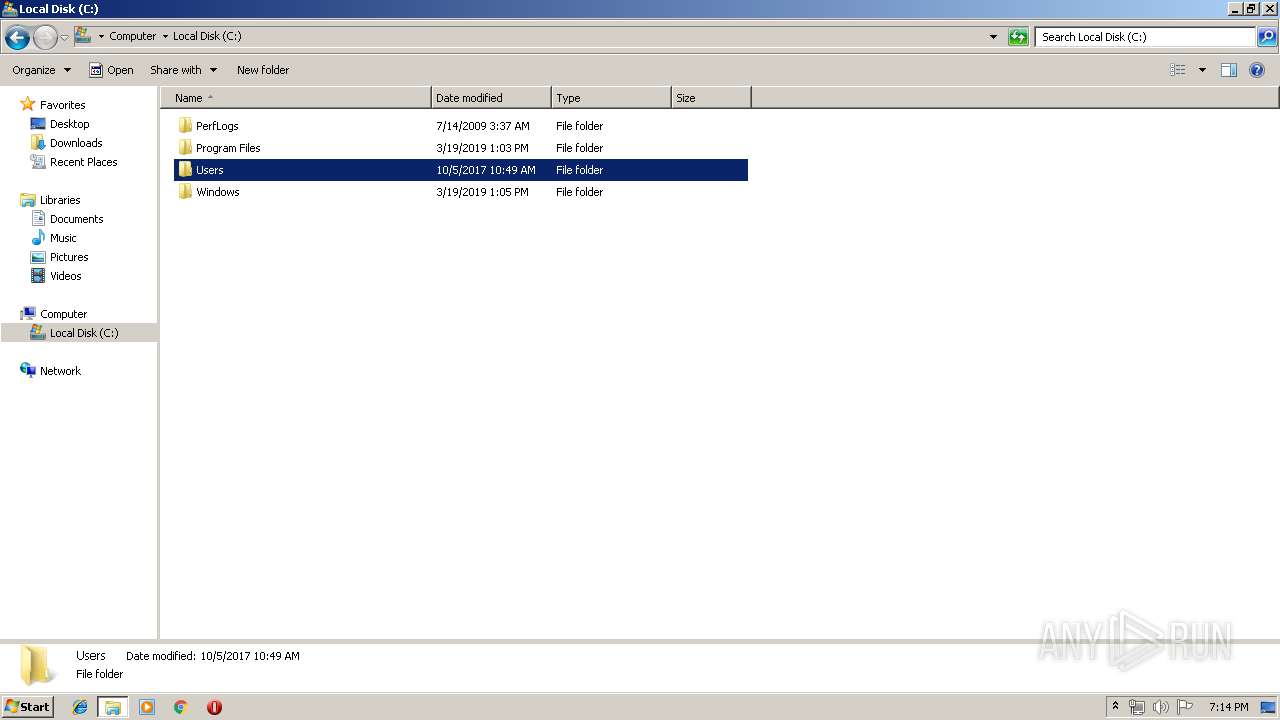Select the PerfLogs folder icon

tap(185, 126)
